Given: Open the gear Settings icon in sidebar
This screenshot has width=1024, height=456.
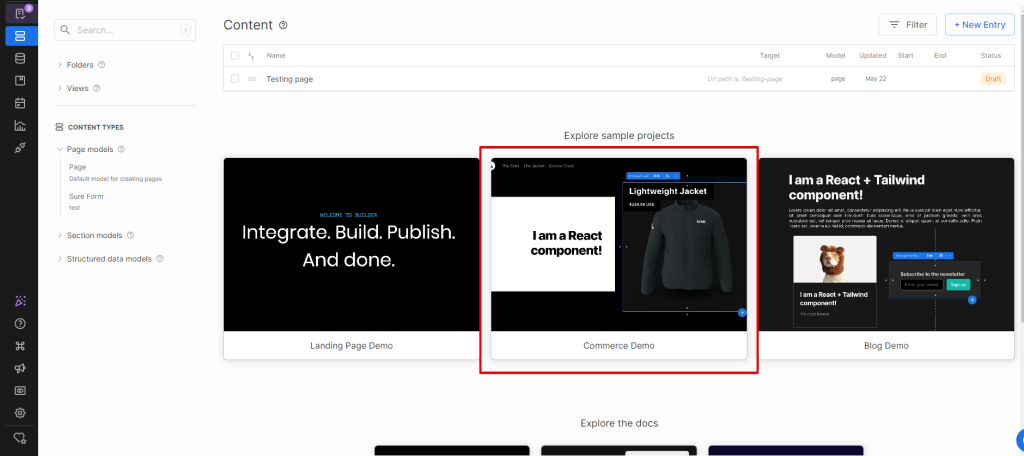Looking at the screenshot, I should point(20,413).
